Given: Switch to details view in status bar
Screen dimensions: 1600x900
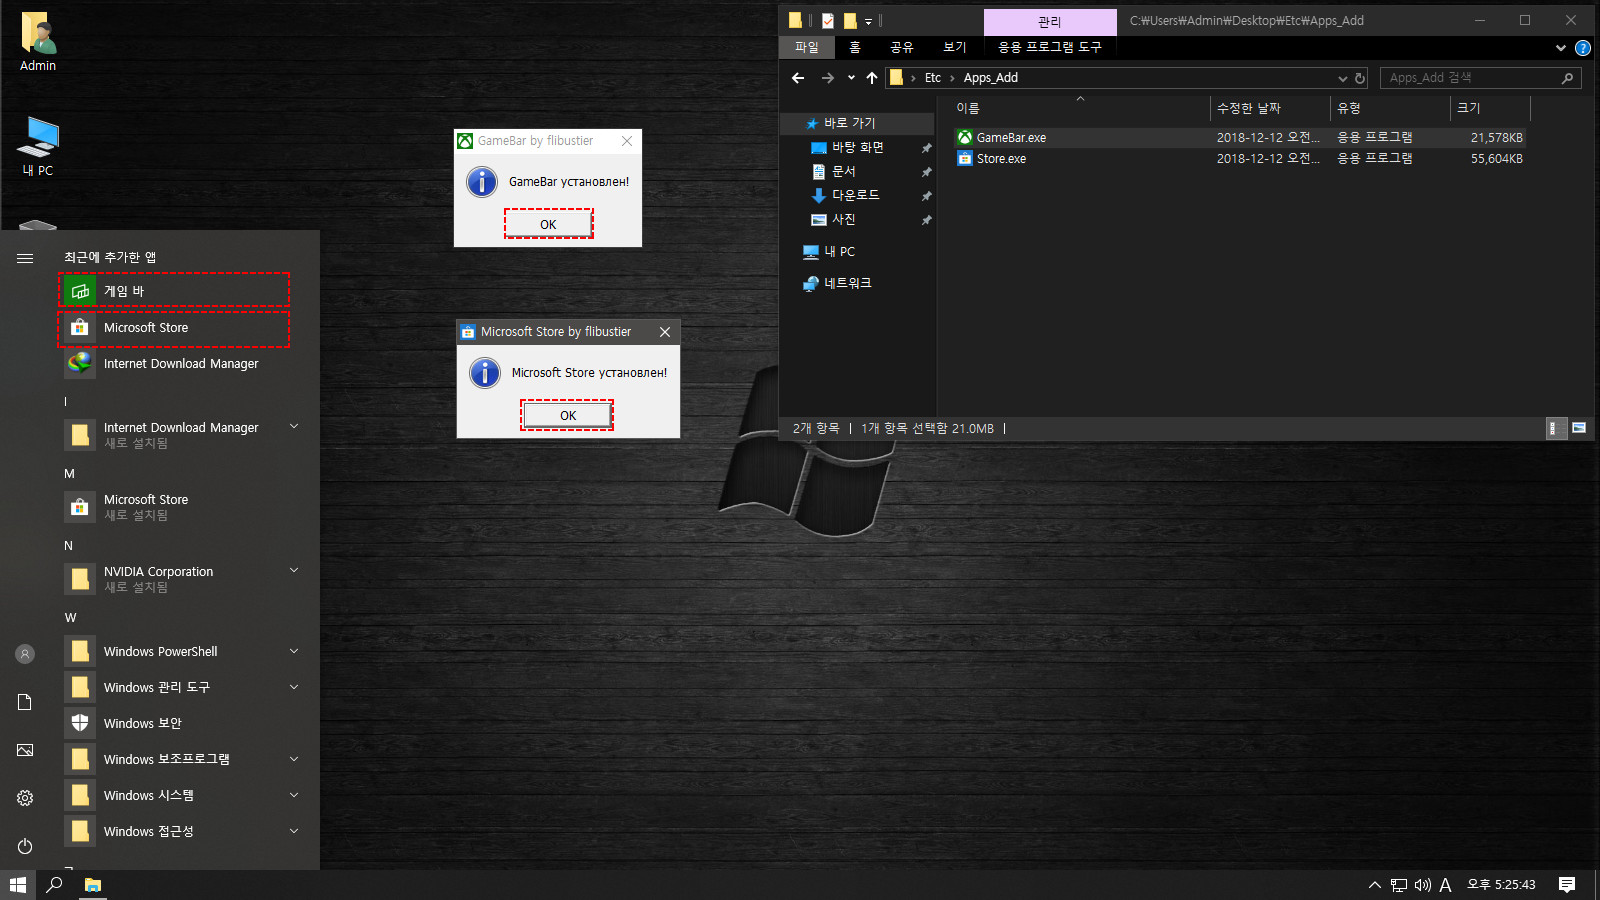Looking at the screenshot, I should point(1557,428).
